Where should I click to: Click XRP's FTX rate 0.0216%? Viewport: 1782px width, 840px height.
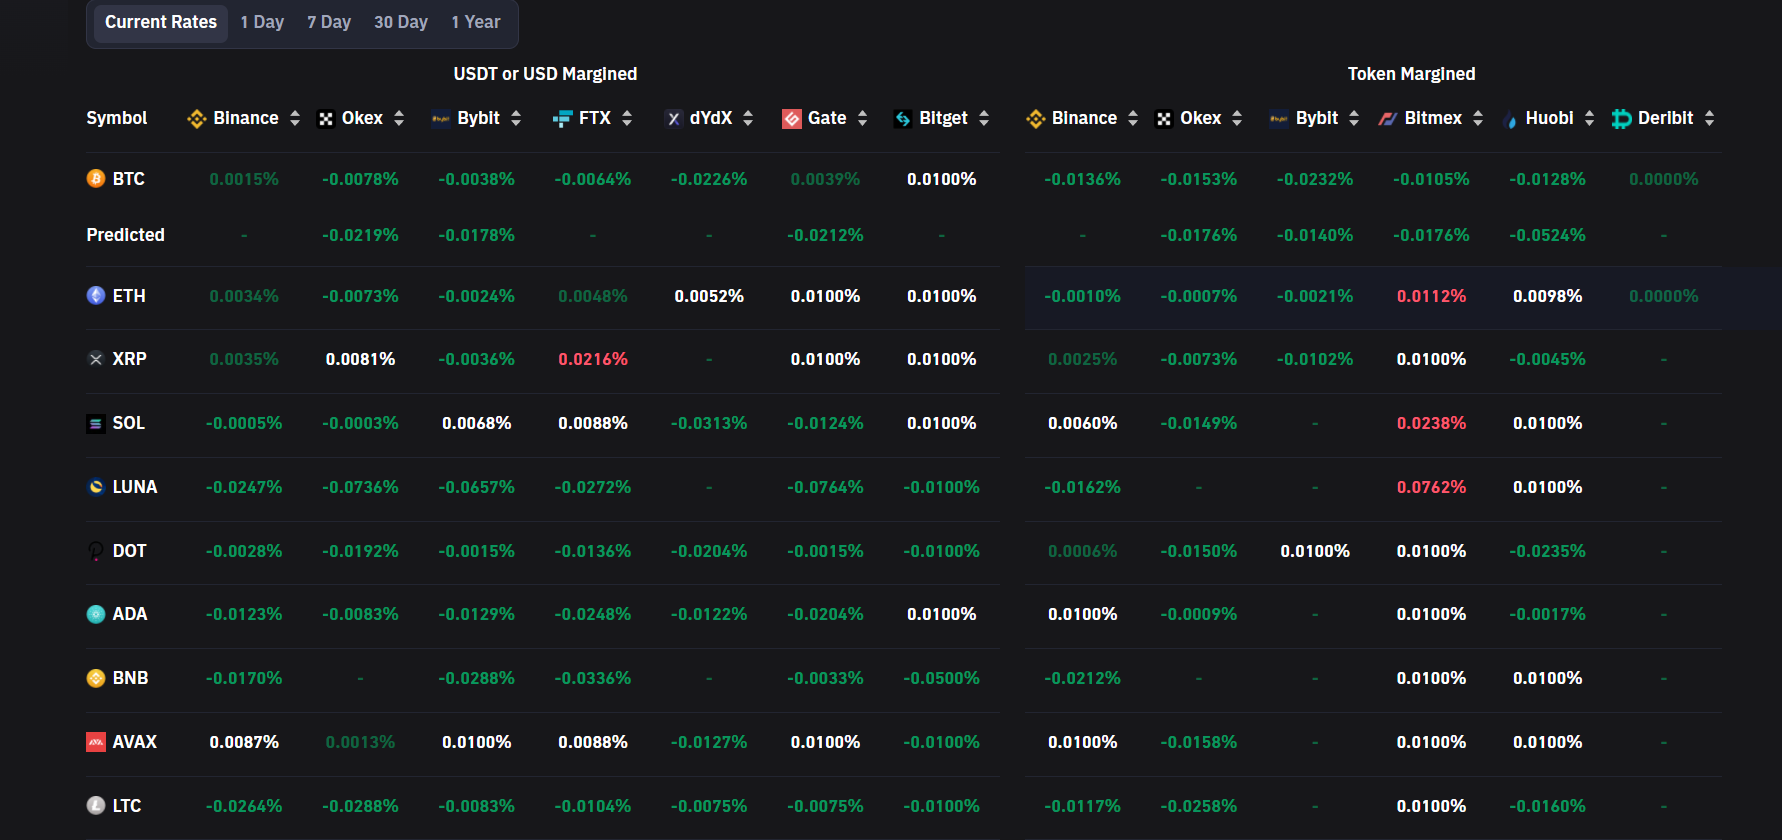[593, 359]
